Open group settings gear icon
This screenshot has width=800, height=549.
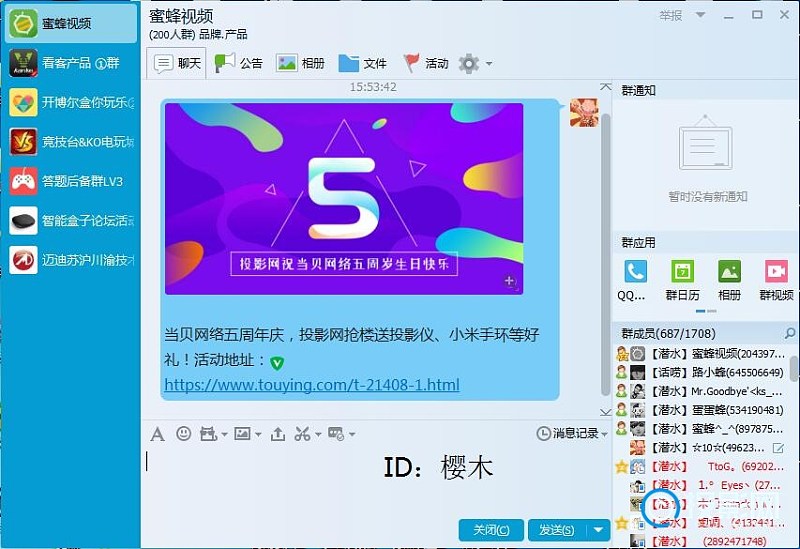click(x=468, y=64)
